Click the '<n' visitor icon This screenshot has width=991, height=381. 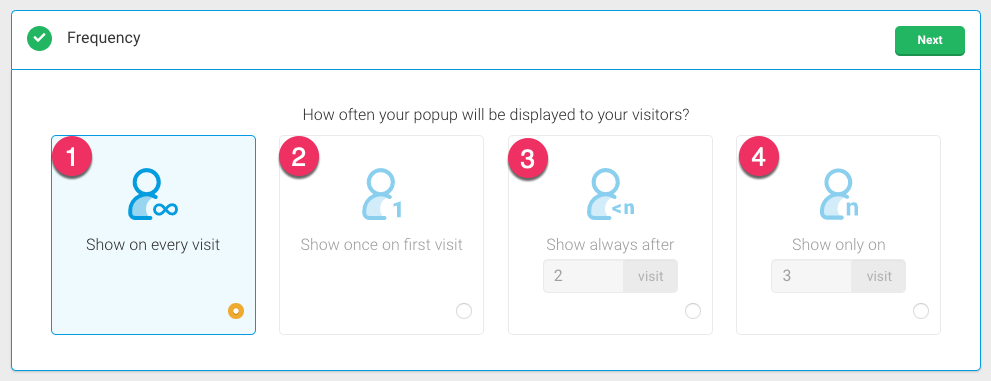click(610, 194)
